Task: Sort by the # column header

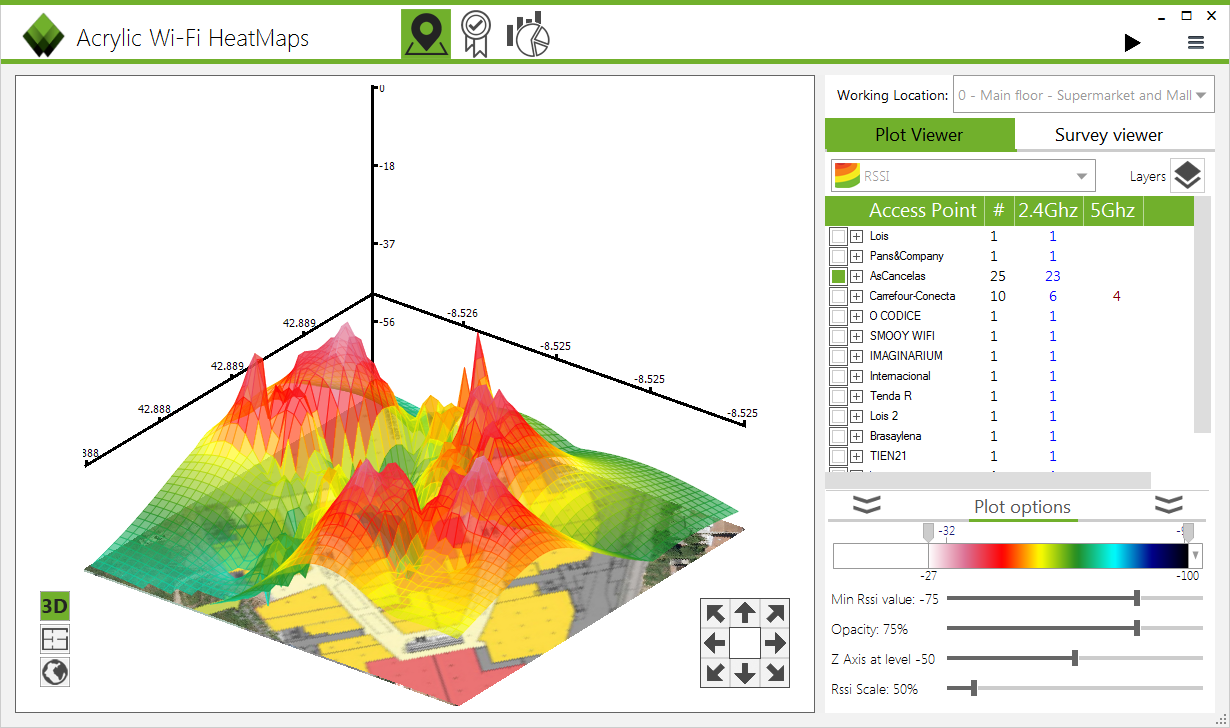Action: coord(998,210)
